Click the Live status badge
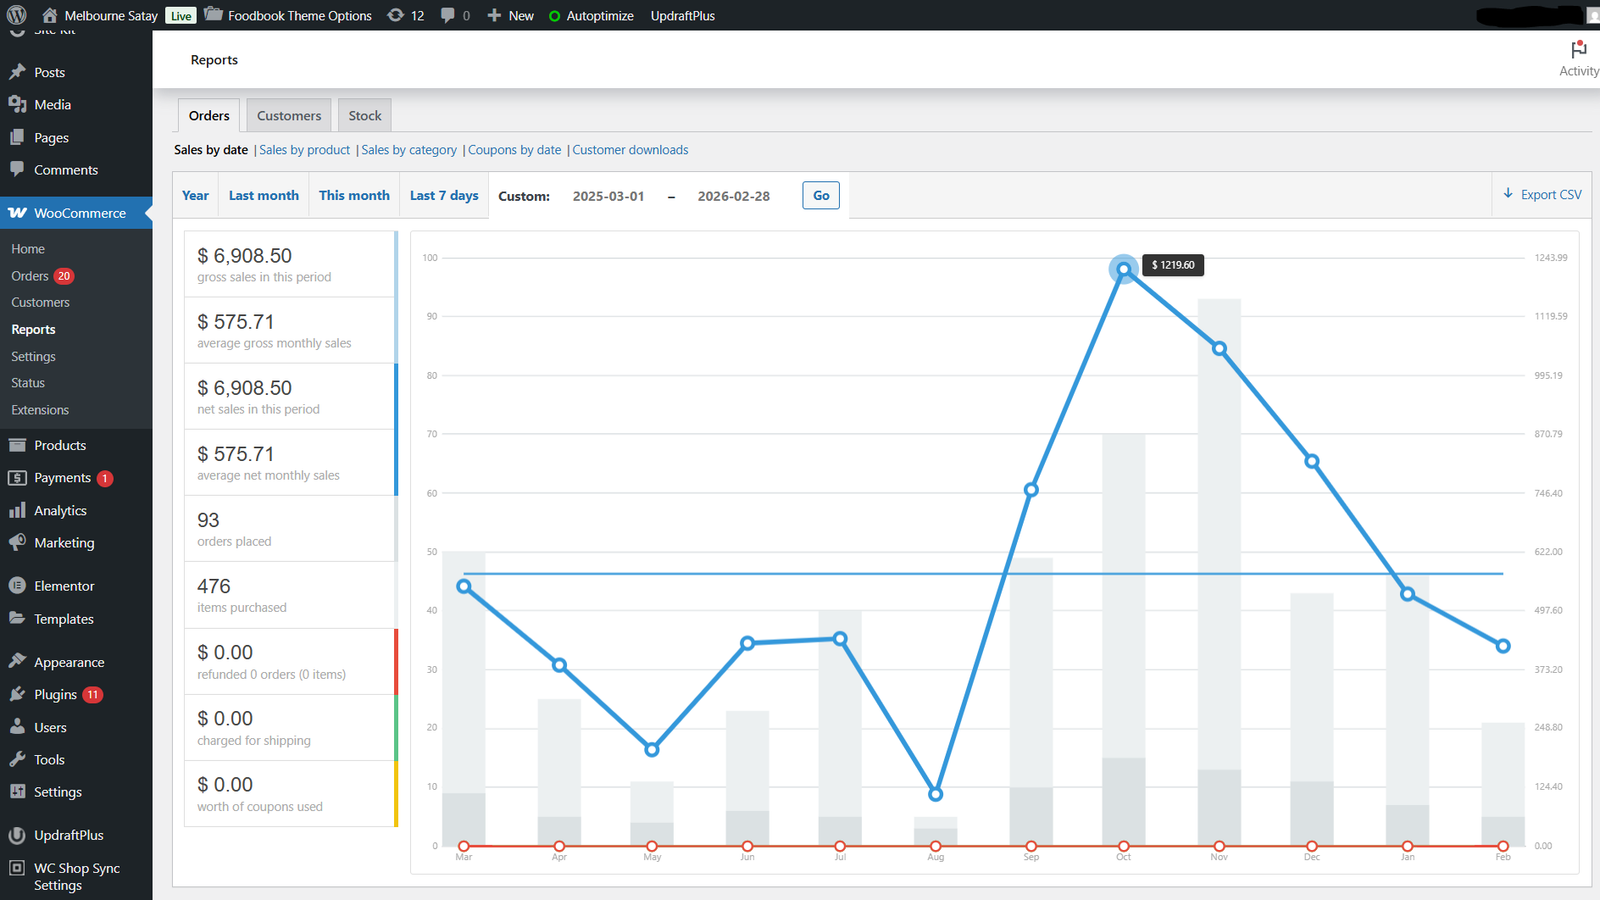1600x900 pixels. click(x=181, y=16)
